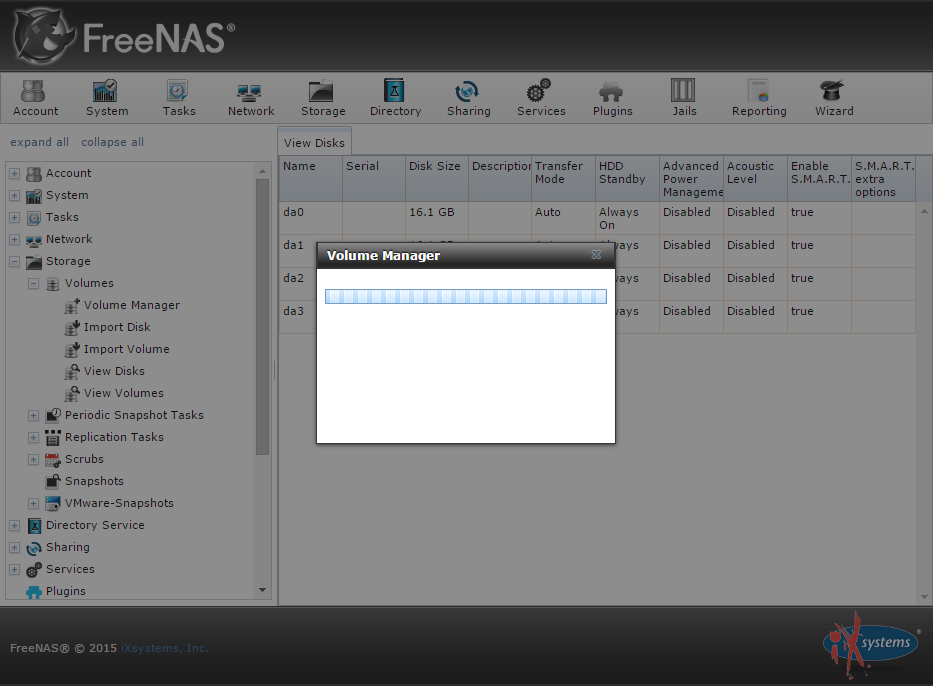This screenshot has width=933, height=686.
Task: Click the collapse all link
Action: [112, 142]
